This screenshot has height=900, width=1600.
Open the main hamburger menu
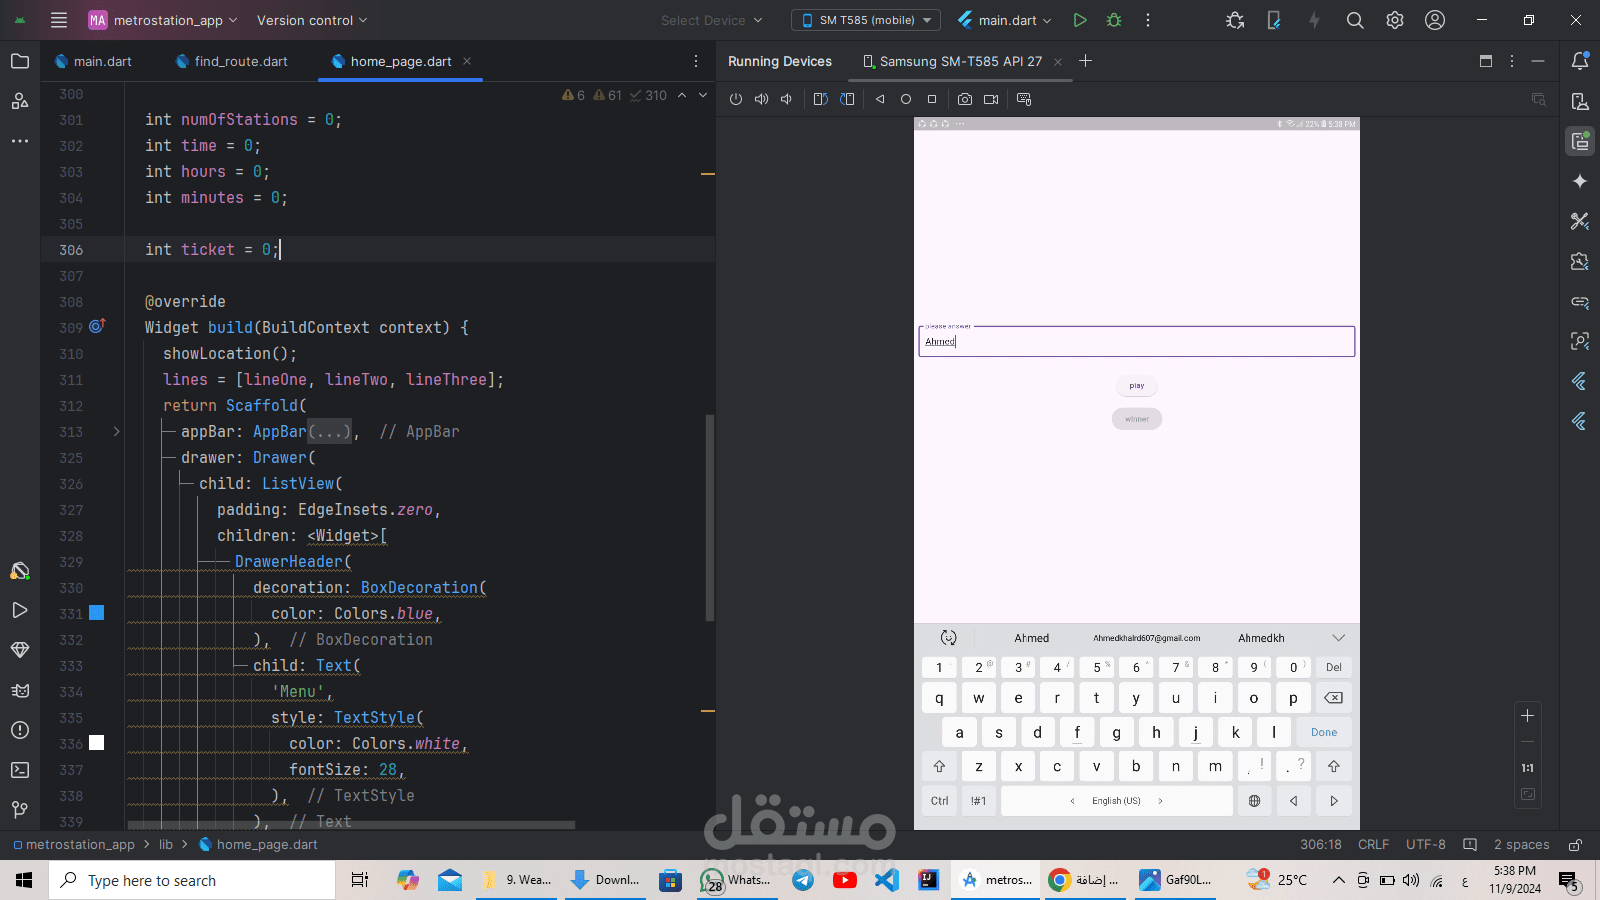pyautogui.click(x=59, y=20)
